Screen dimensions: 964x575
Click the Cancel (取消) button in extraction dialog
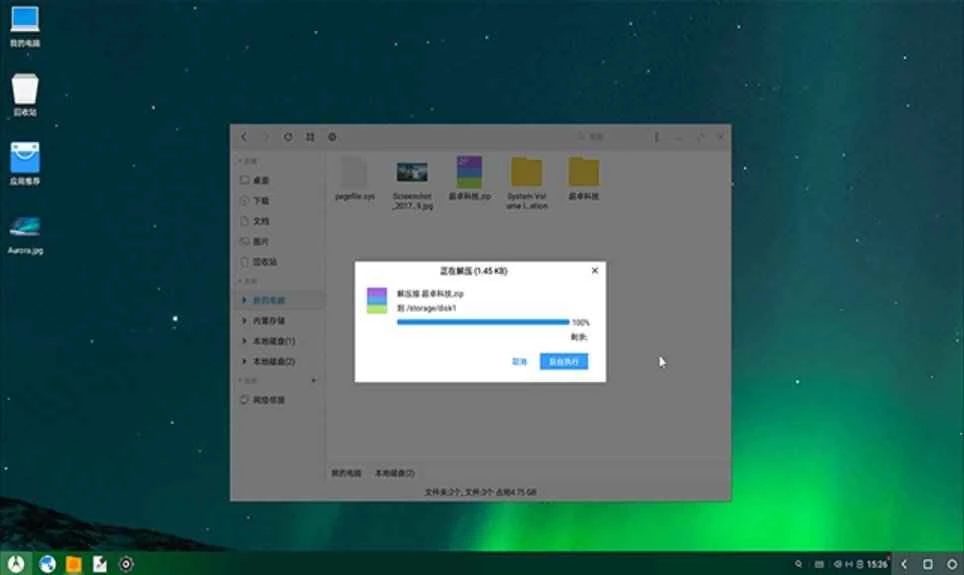(x=519, y=361)
